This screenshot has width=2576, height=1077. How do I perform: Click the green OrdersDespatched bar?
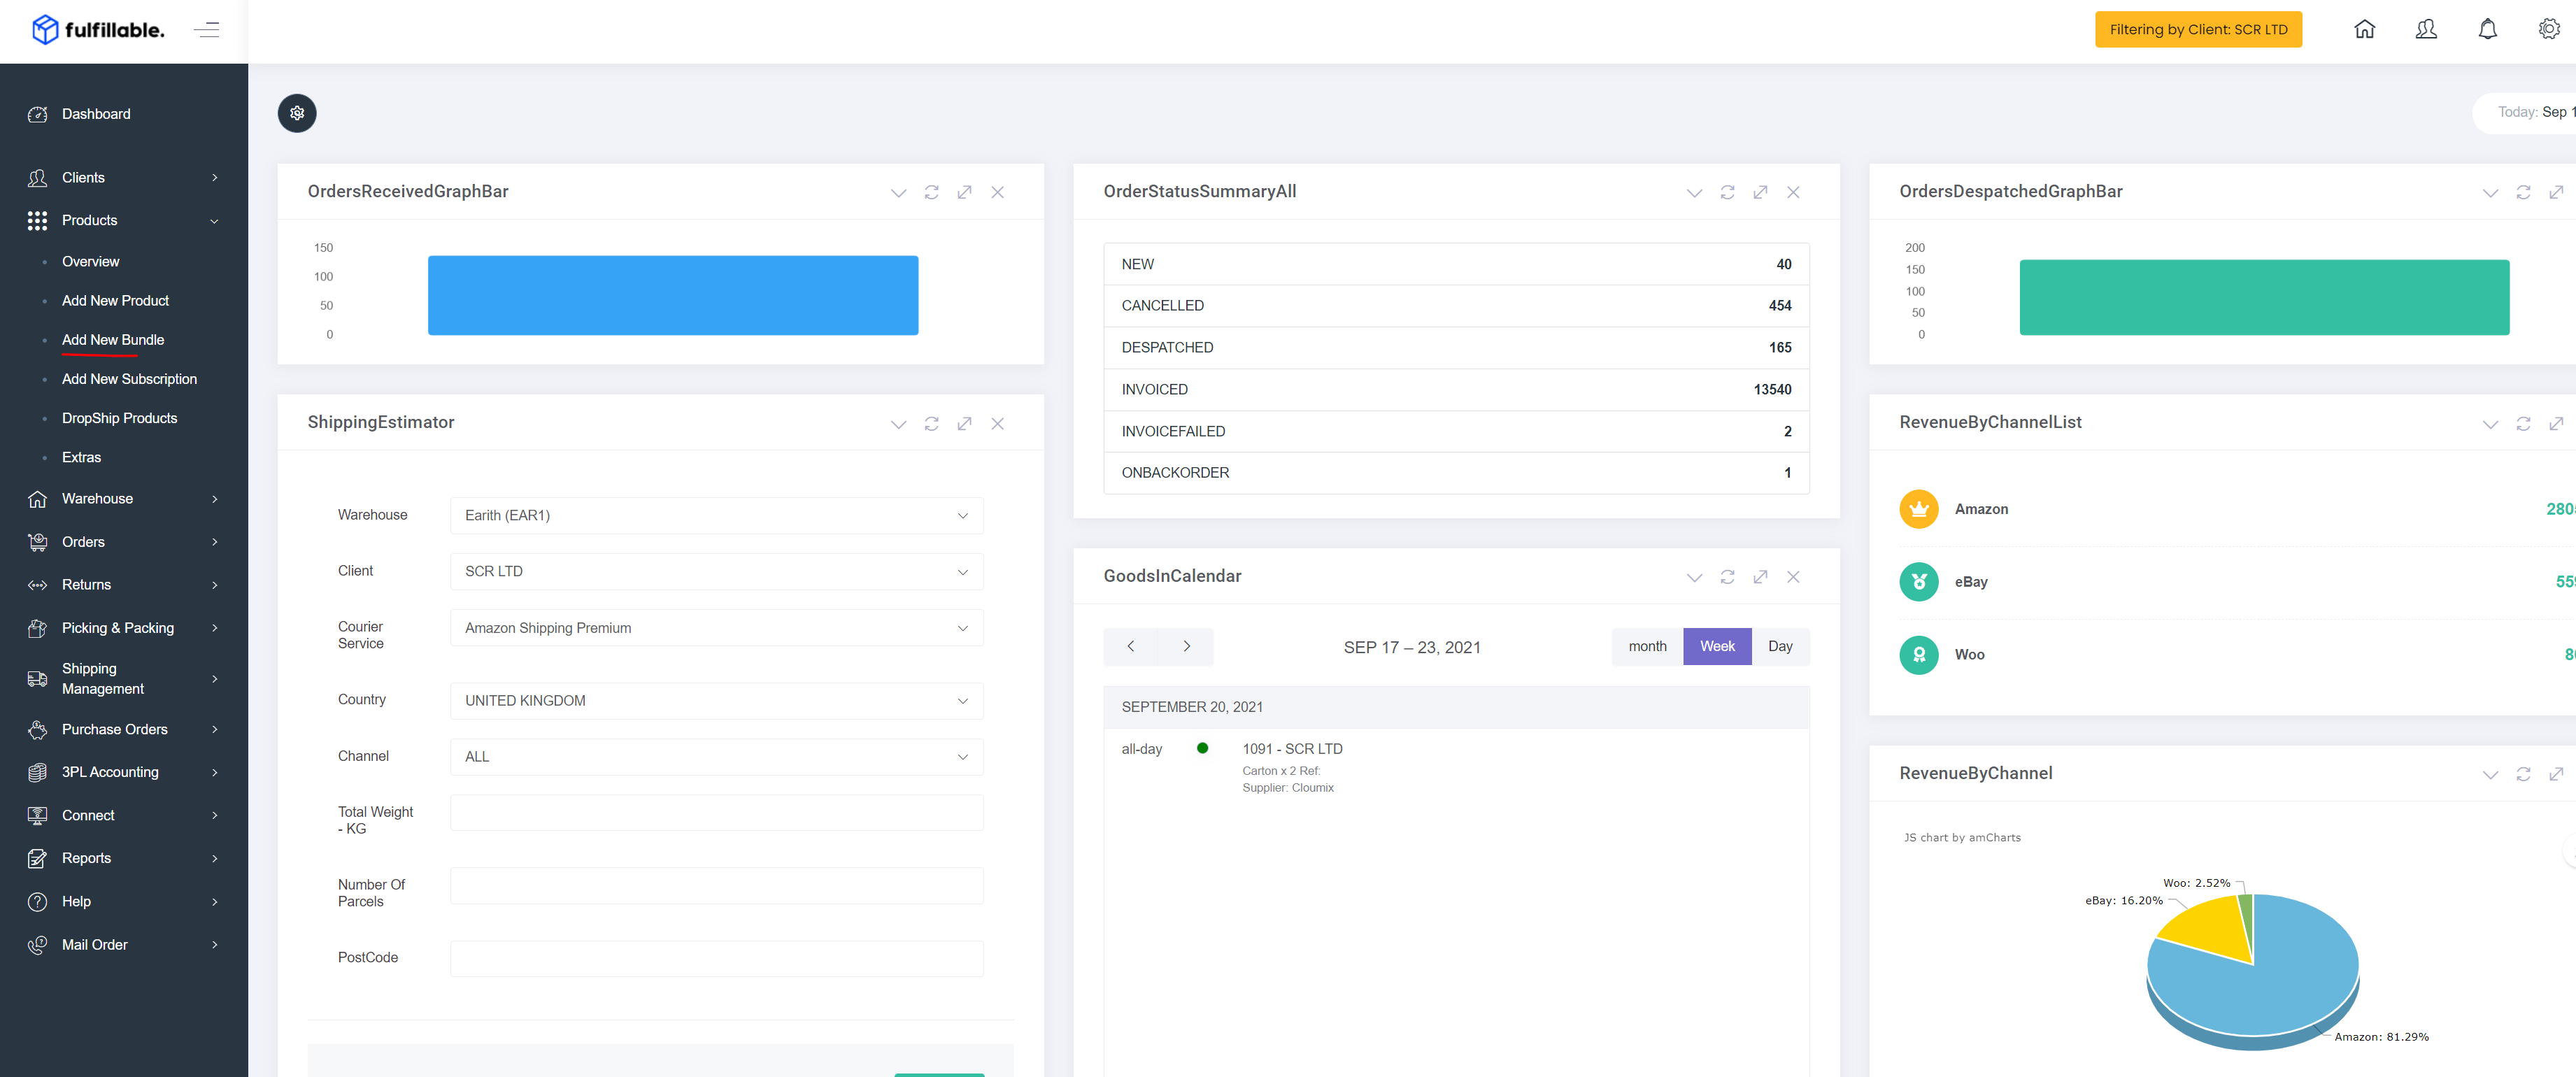coord(2264,297)
